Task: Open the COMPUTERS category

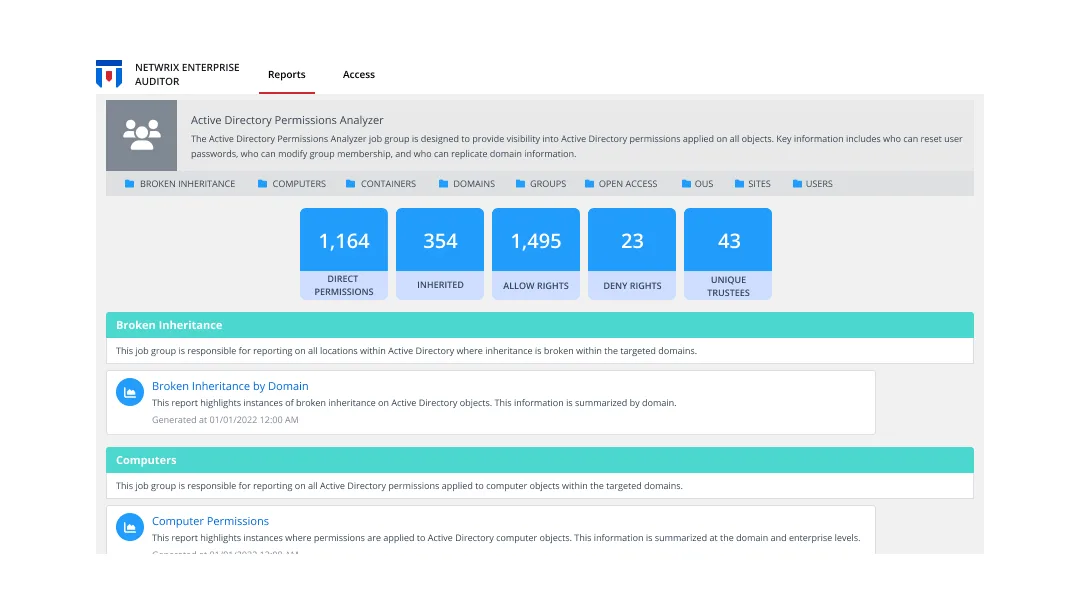Action: pyautogui.click(x=299, y=184)
